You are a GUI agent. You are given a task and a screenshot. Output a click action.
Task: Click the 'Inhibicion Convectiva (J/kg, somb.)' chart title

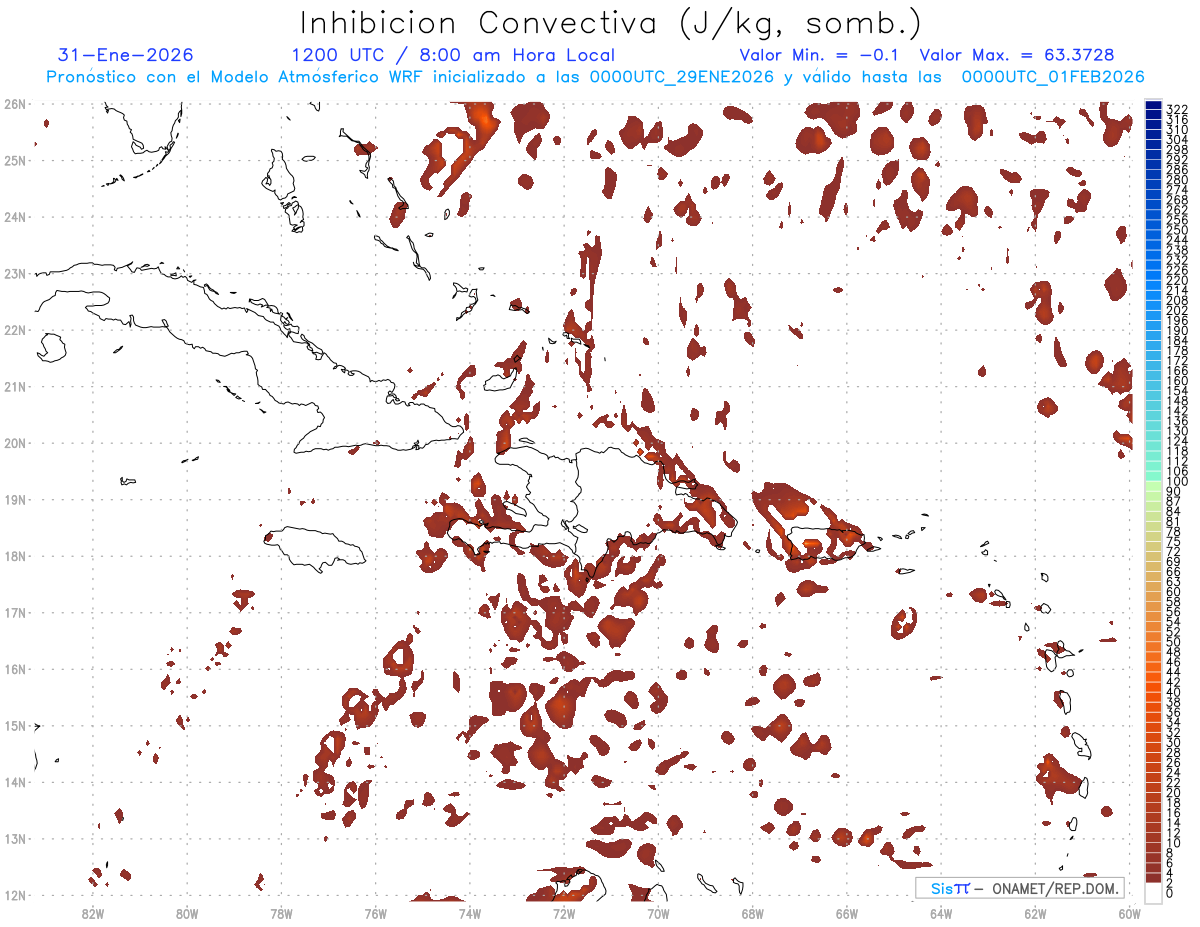click(x=611, y=23)
